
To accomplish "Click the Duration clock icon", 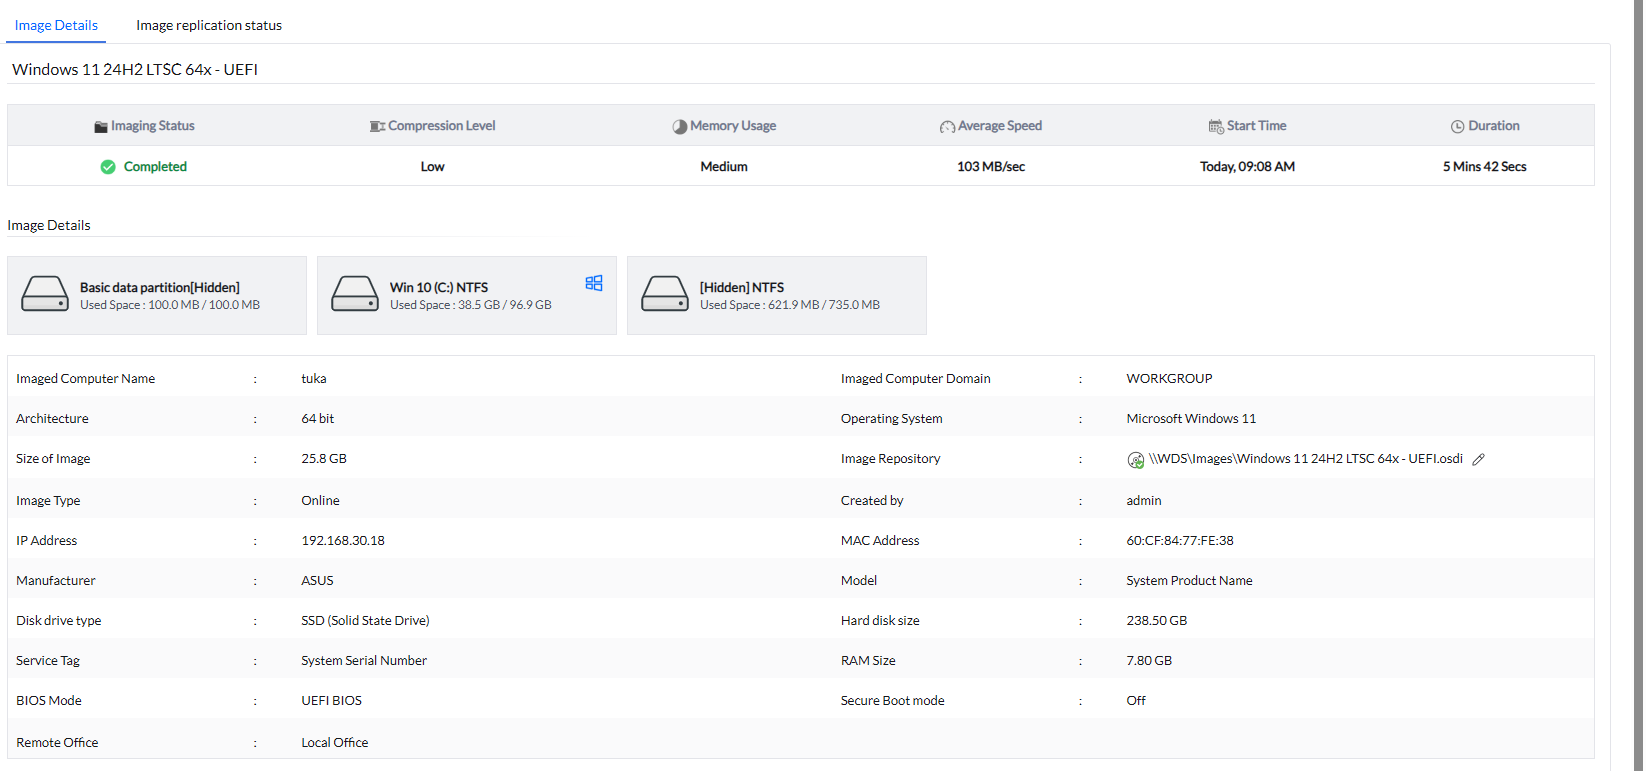I will 1458,127.
